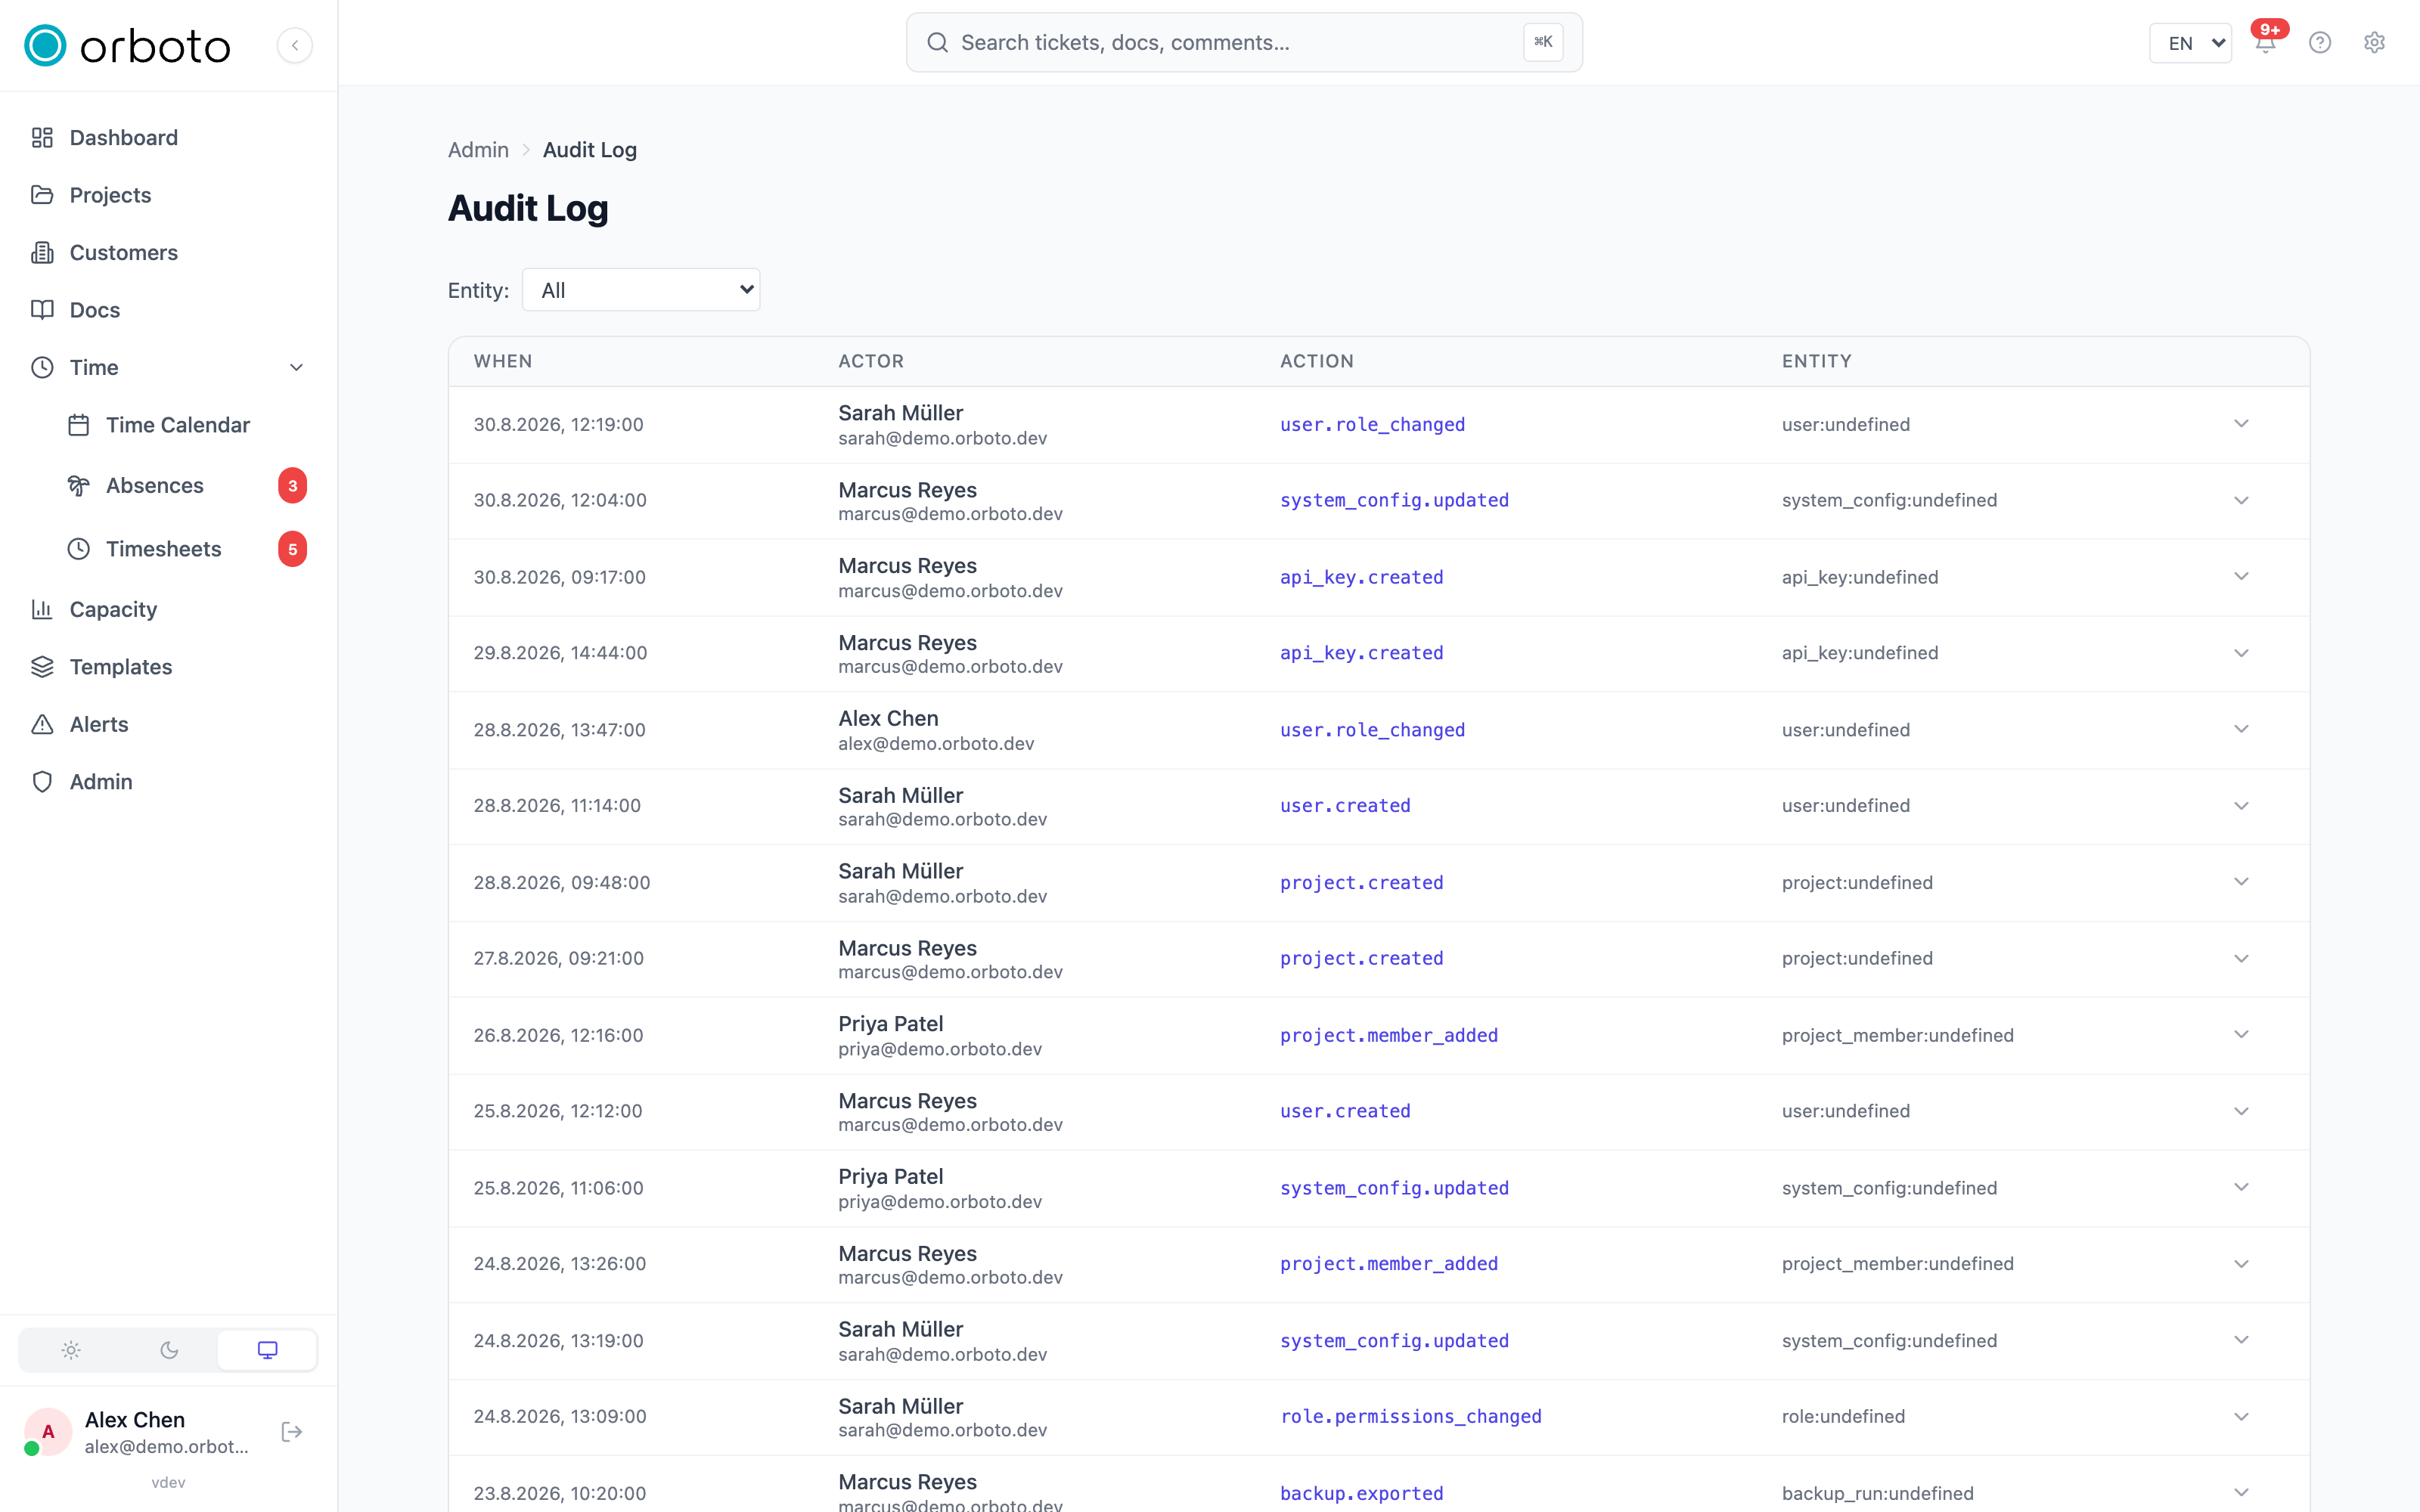This screenshot has width=2420, height=1512.
Task: Click the Dashboard grid icon
Action: [x=42, y=138]
